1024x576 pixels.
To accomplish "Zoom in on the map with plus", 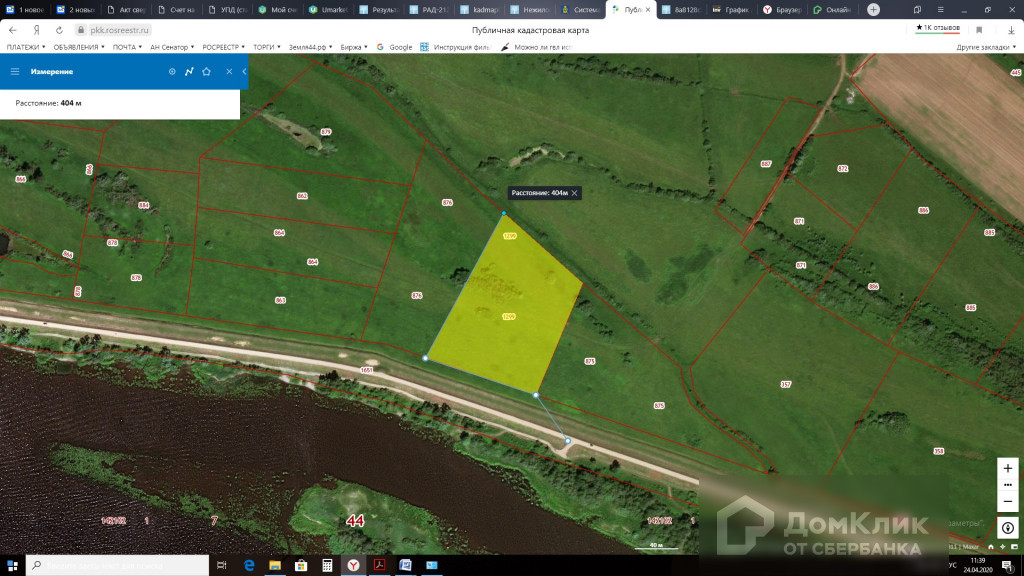I will [1008, 468].
